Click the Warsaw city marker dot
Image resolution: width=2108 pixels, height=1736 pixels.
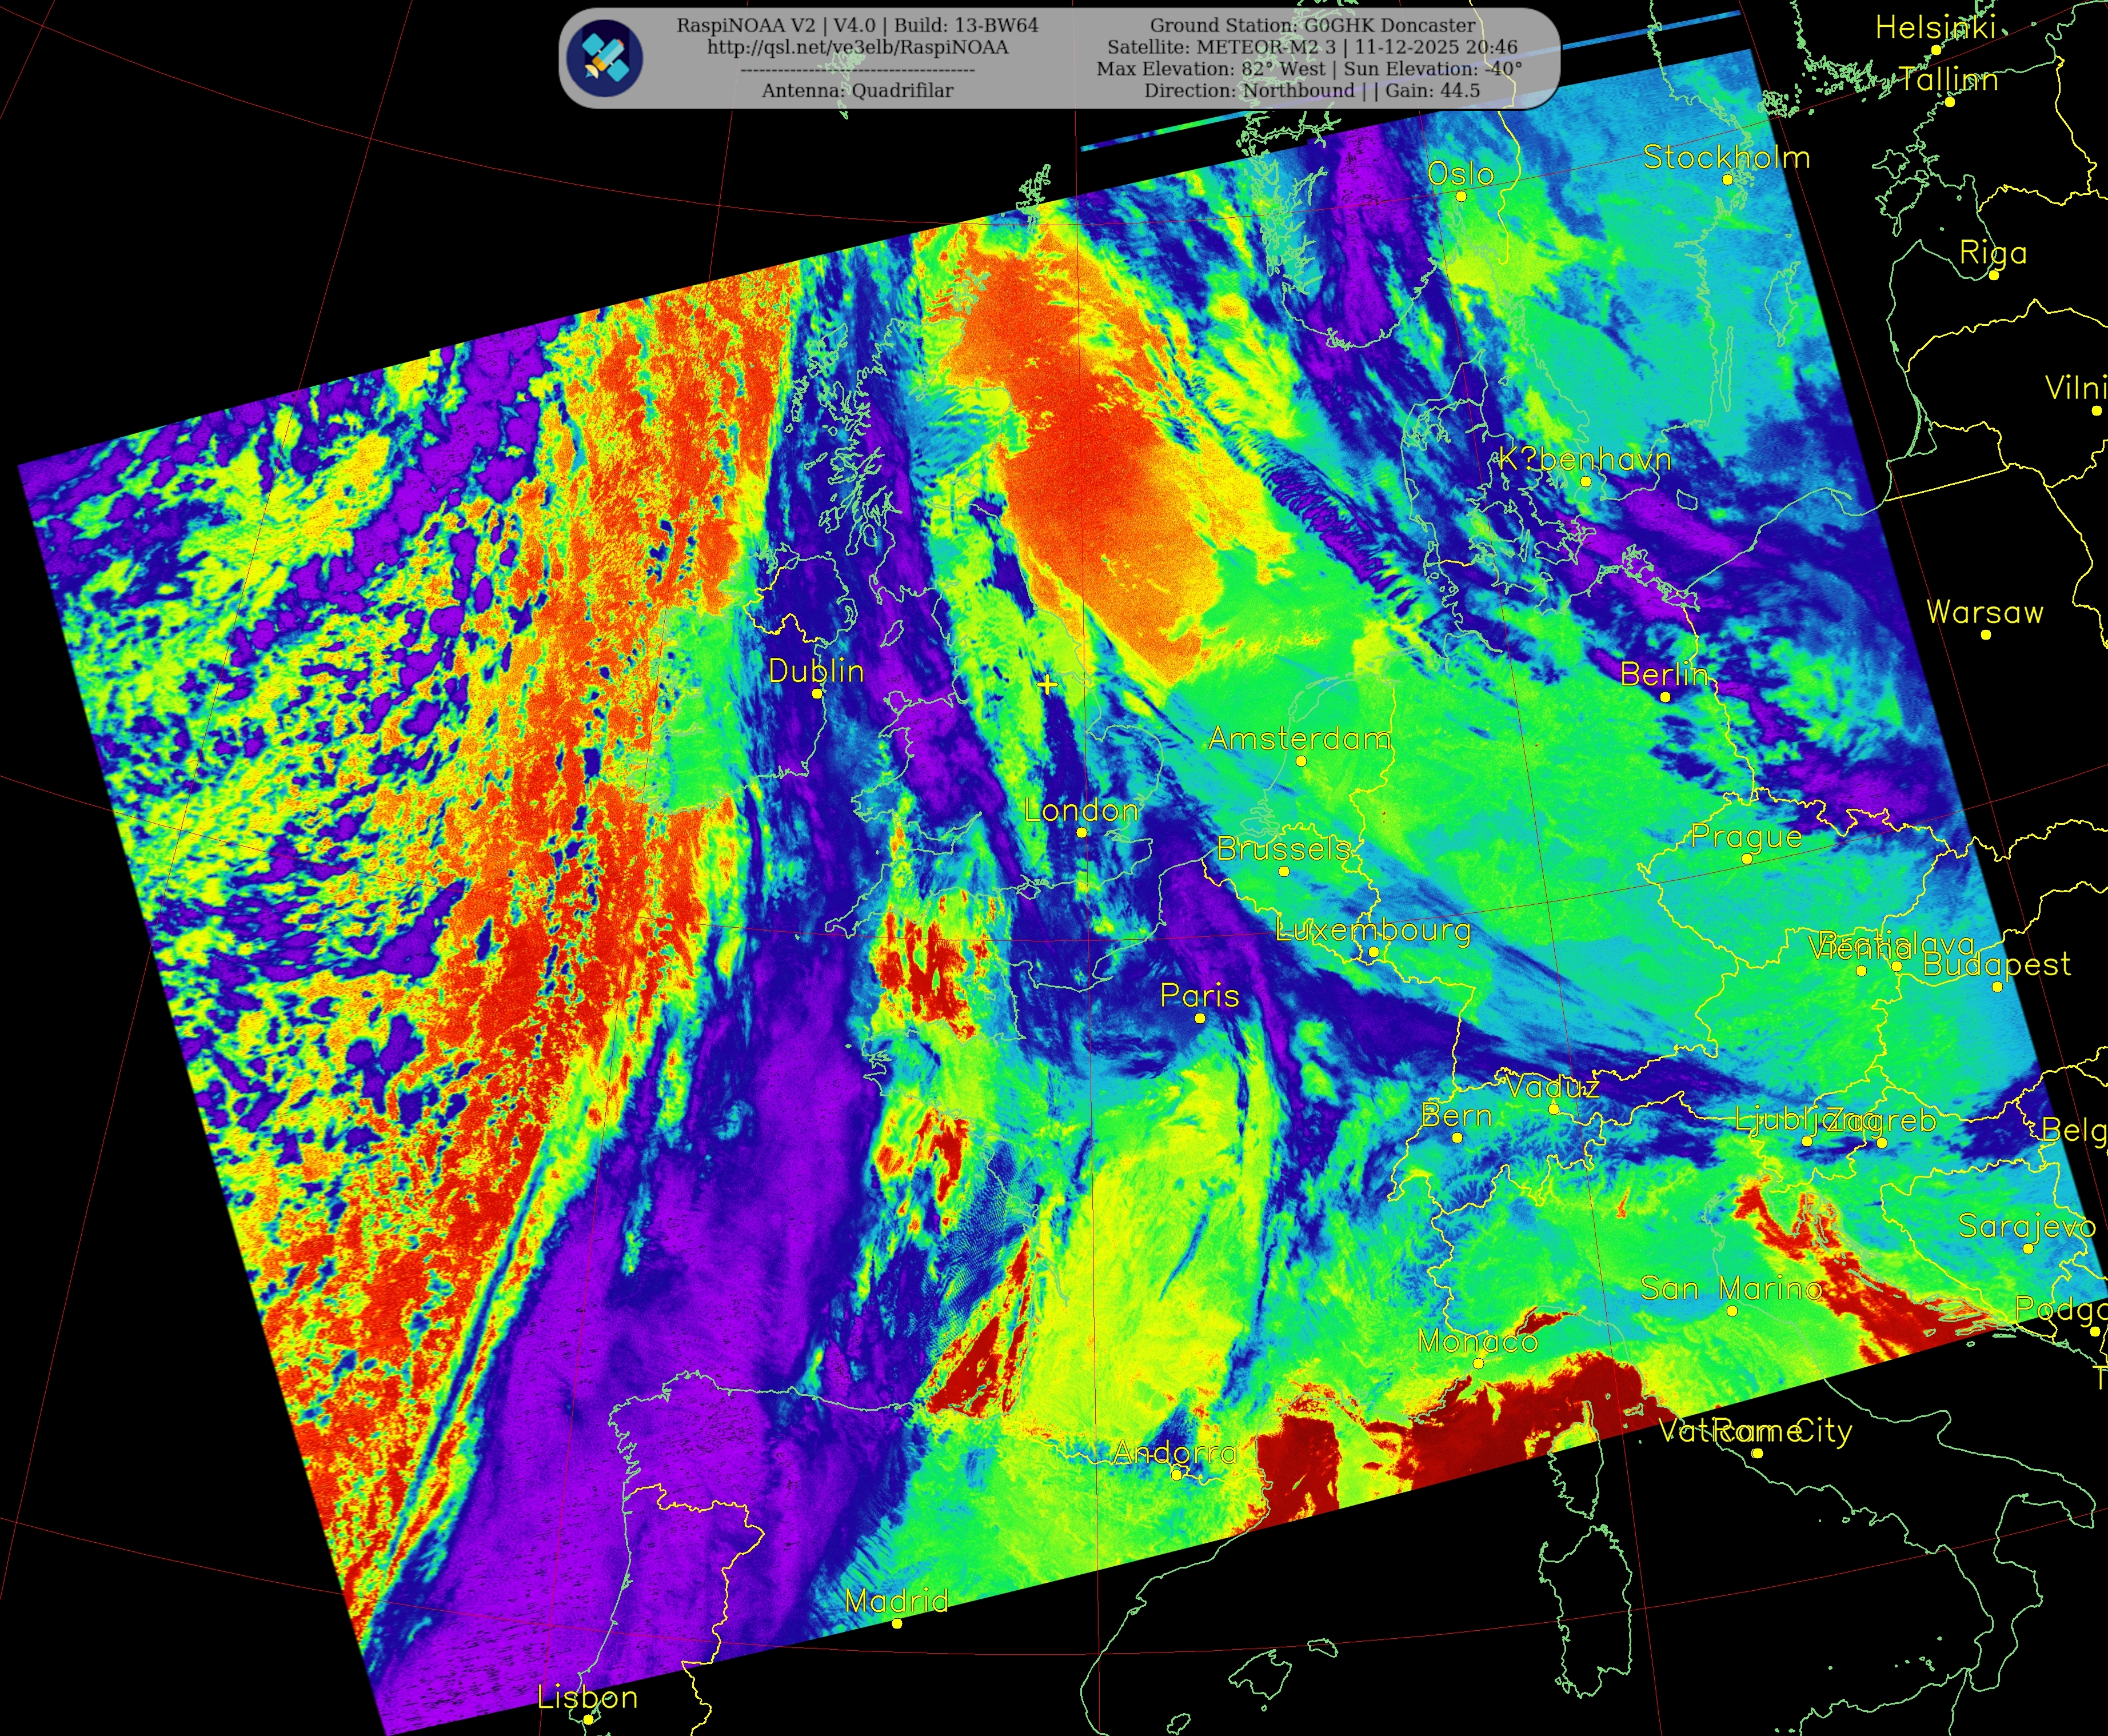(x=1986, y=634)
